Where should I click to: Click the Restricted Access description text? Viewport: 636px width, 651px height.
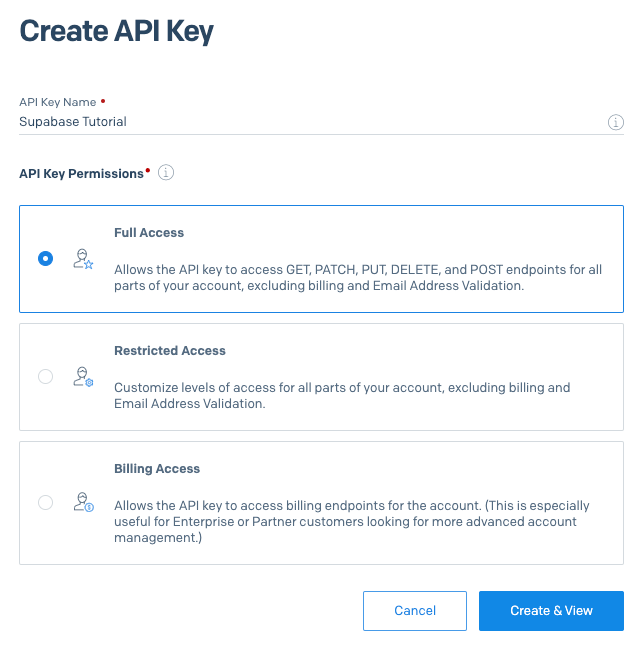tap(341, 395)
